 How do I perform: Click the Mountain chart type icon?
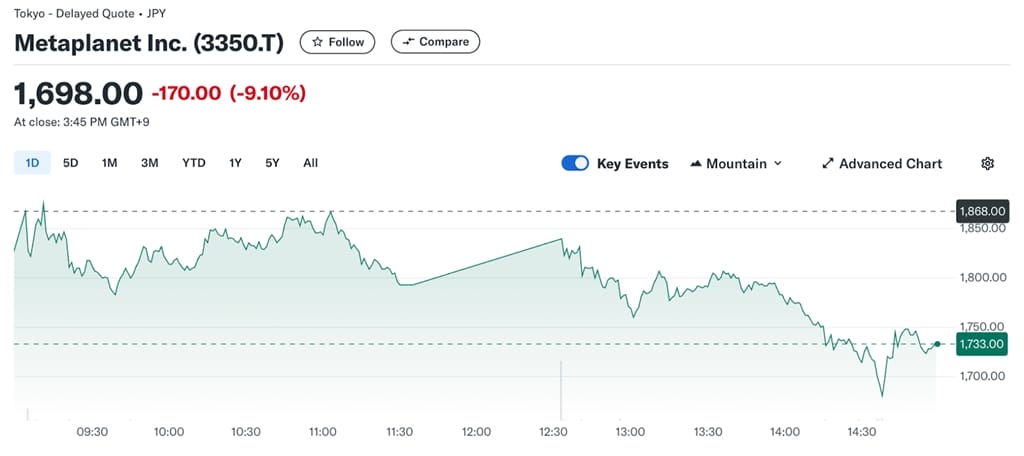pyautogui.click(x=696, y=163)
